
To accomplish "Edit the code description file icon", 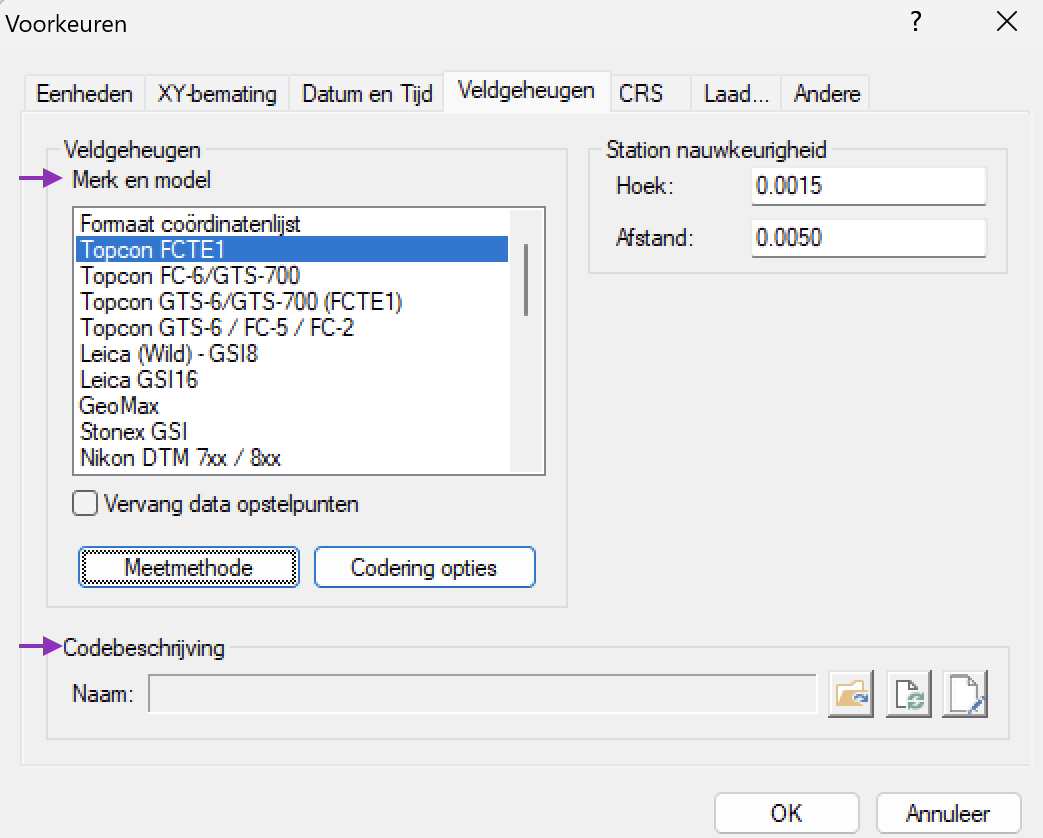I will tap(965, 694).
